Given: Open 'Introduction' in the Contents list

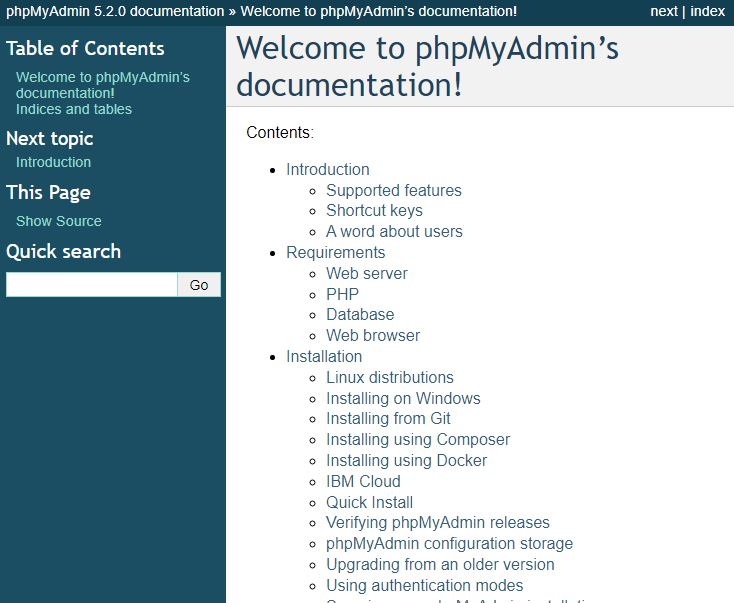Looking at the screenshot, I should [x=328, y=169].
